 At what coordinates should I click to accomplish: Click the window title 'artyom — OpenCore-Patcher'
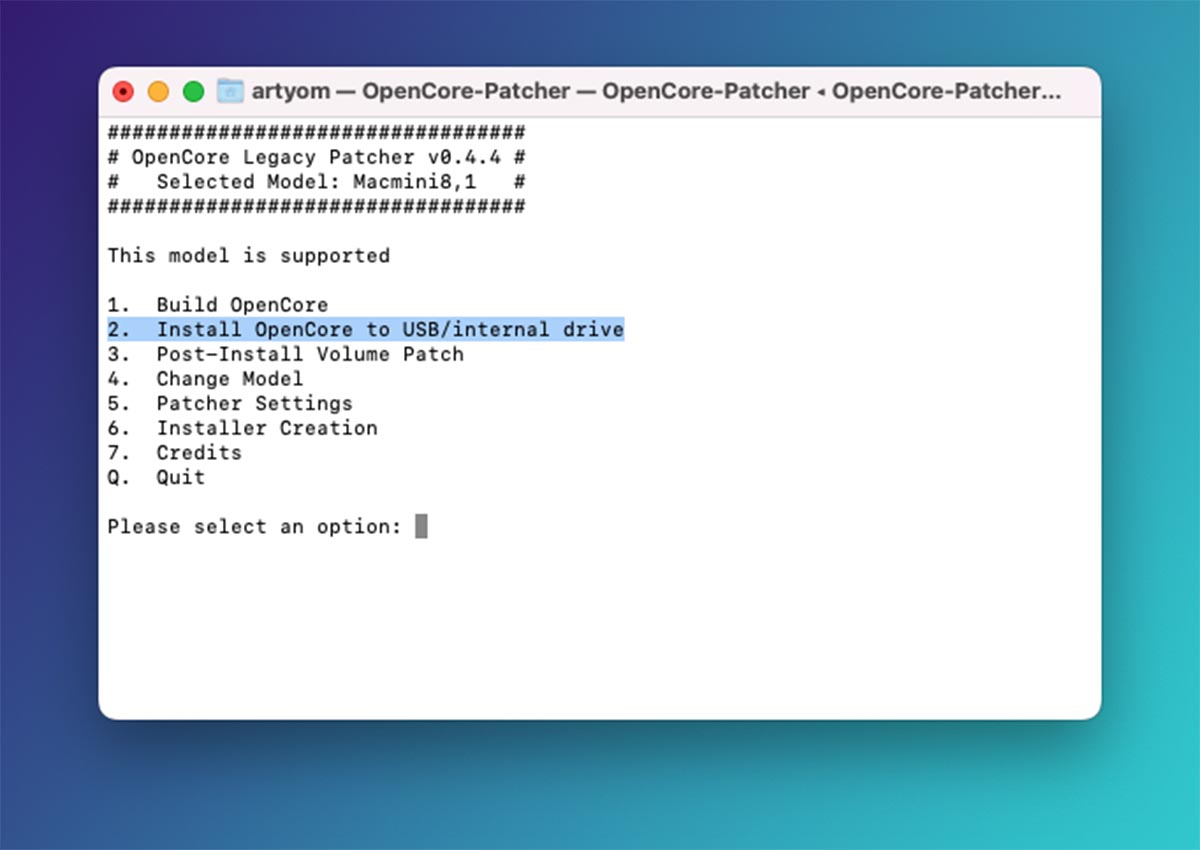(411, 91)
